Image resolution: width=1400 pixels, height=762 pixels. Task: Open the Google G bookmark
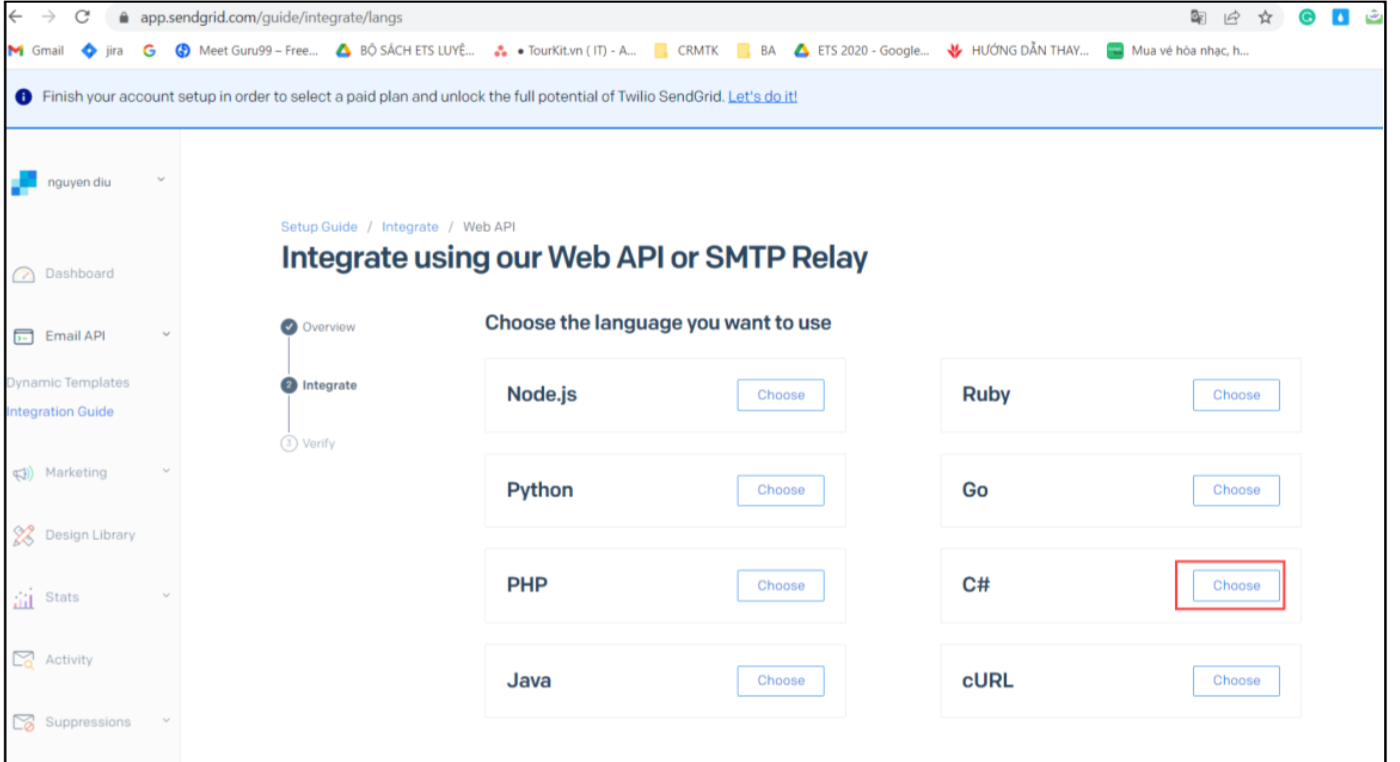pos(149,51)
